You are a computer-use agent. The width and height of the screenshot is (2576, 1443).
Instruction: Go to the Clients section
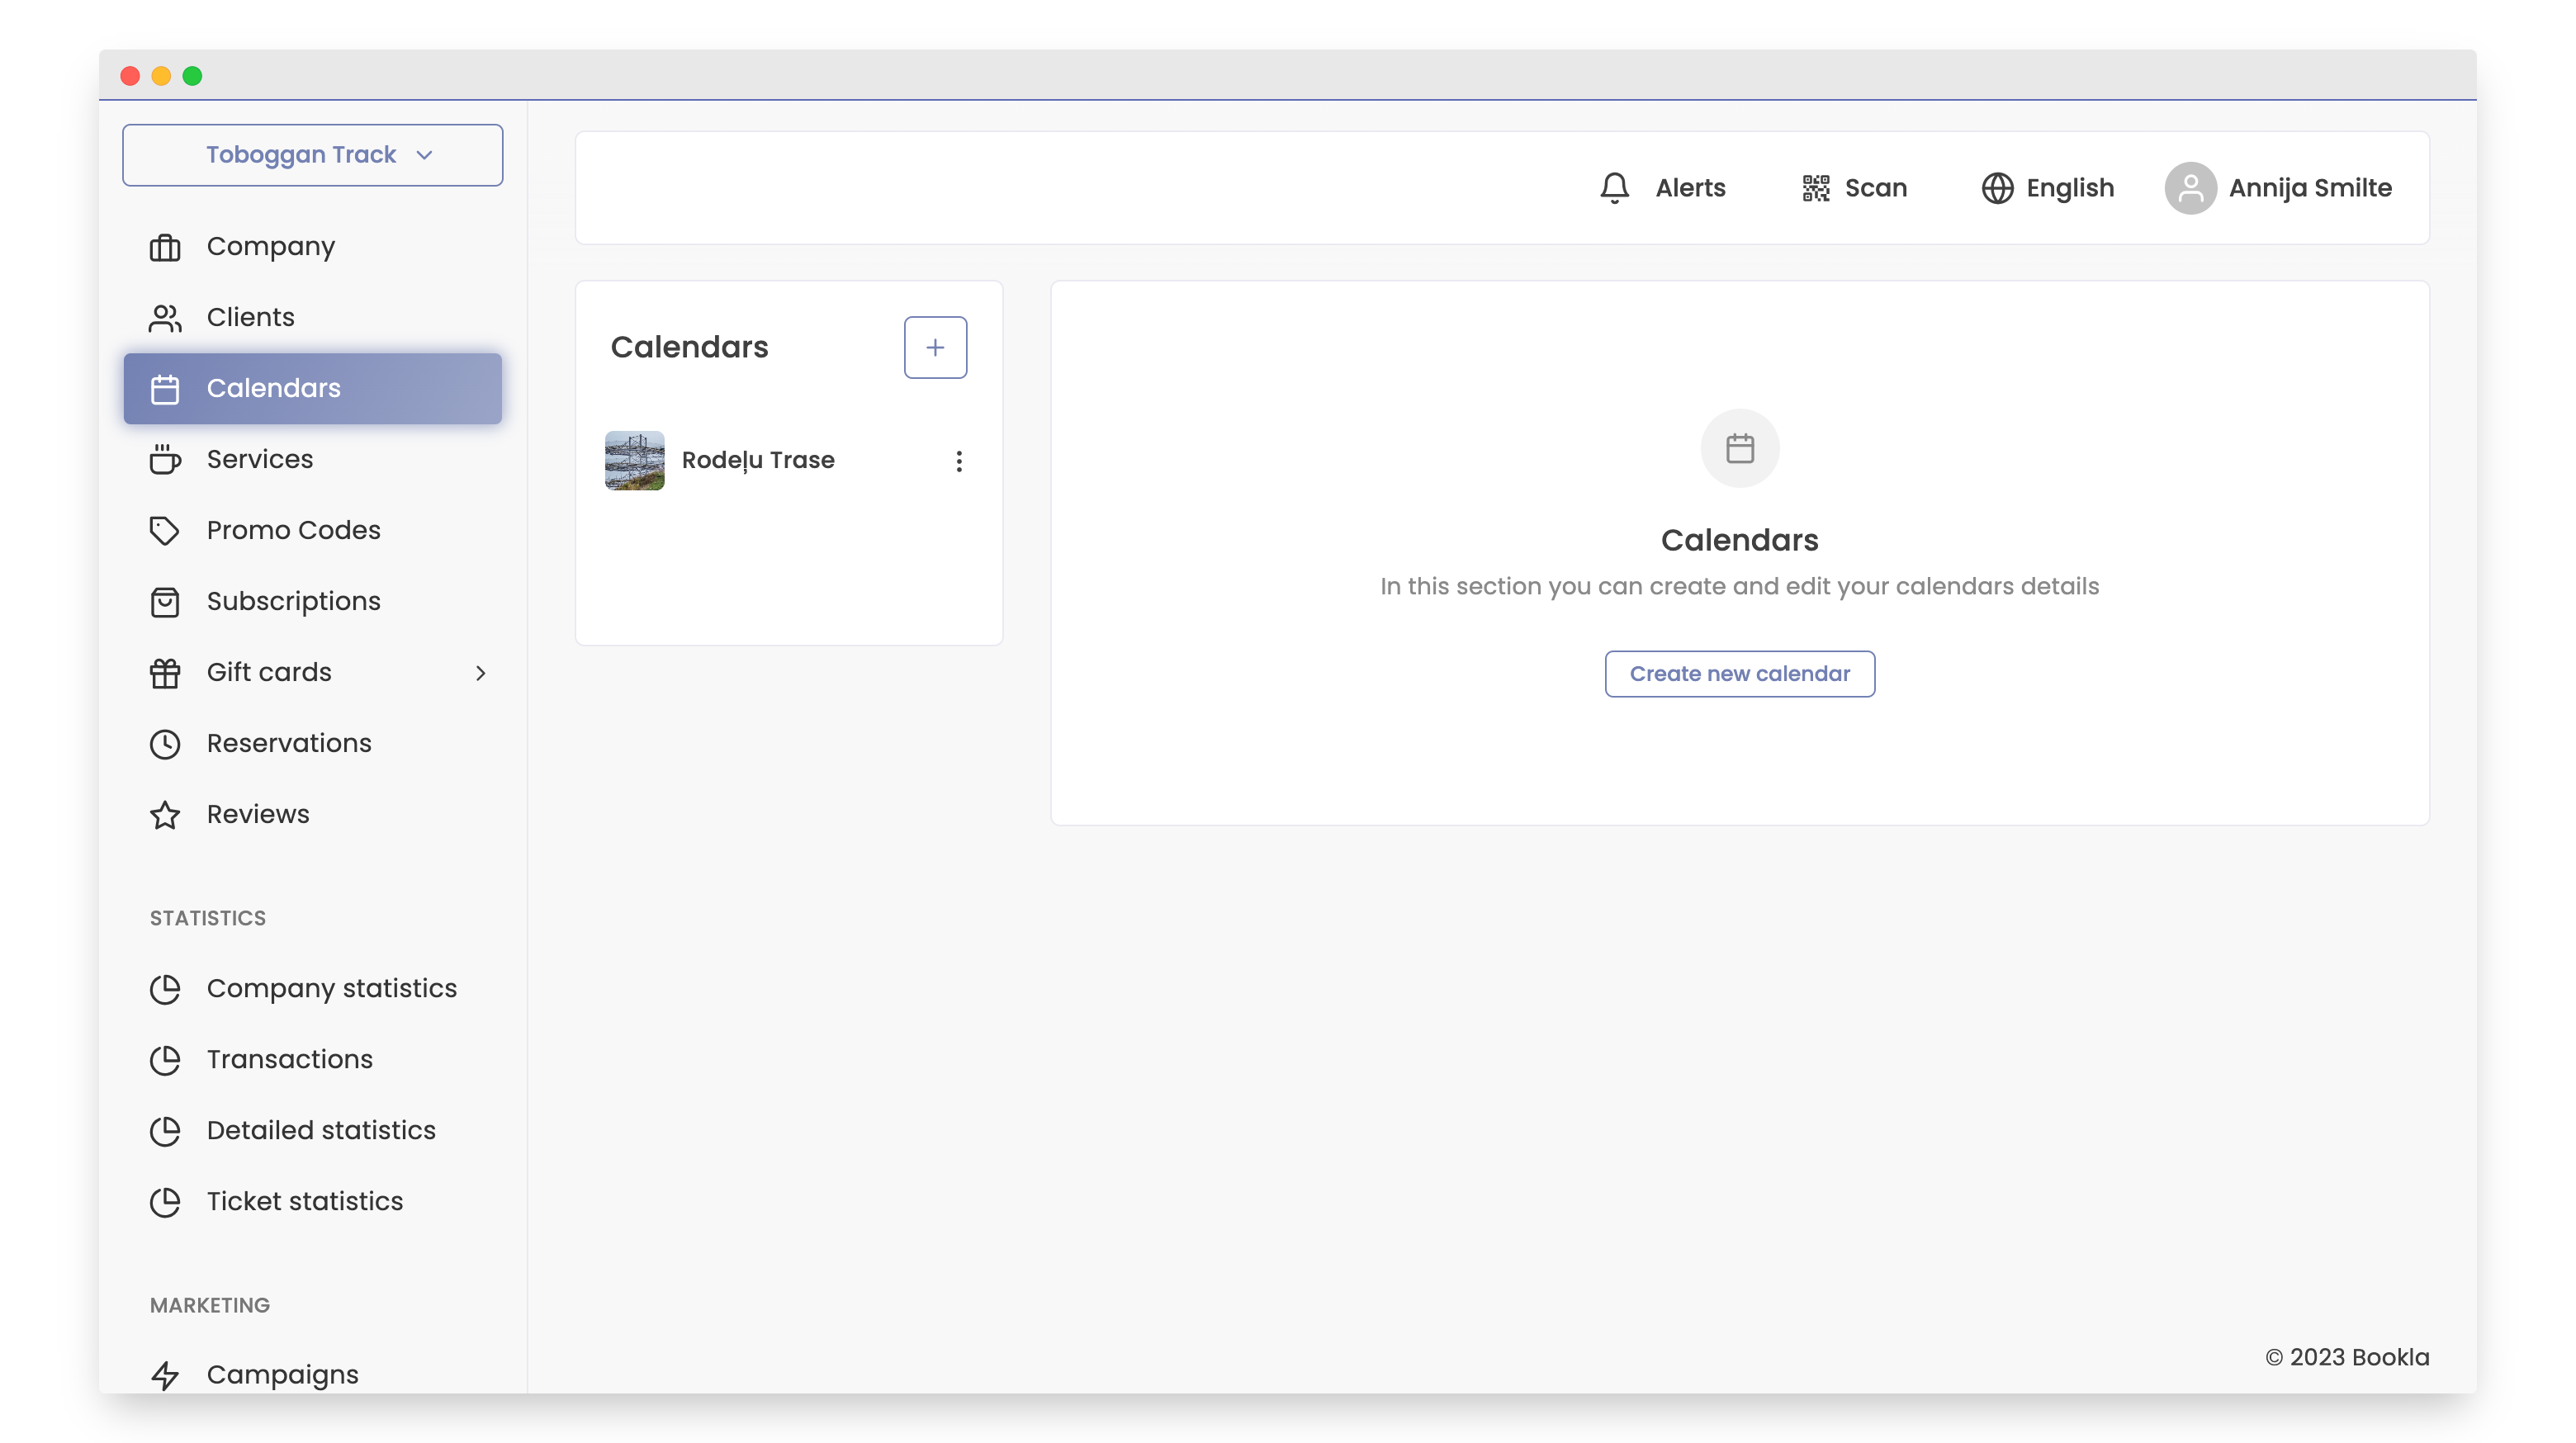coord(250,317)
